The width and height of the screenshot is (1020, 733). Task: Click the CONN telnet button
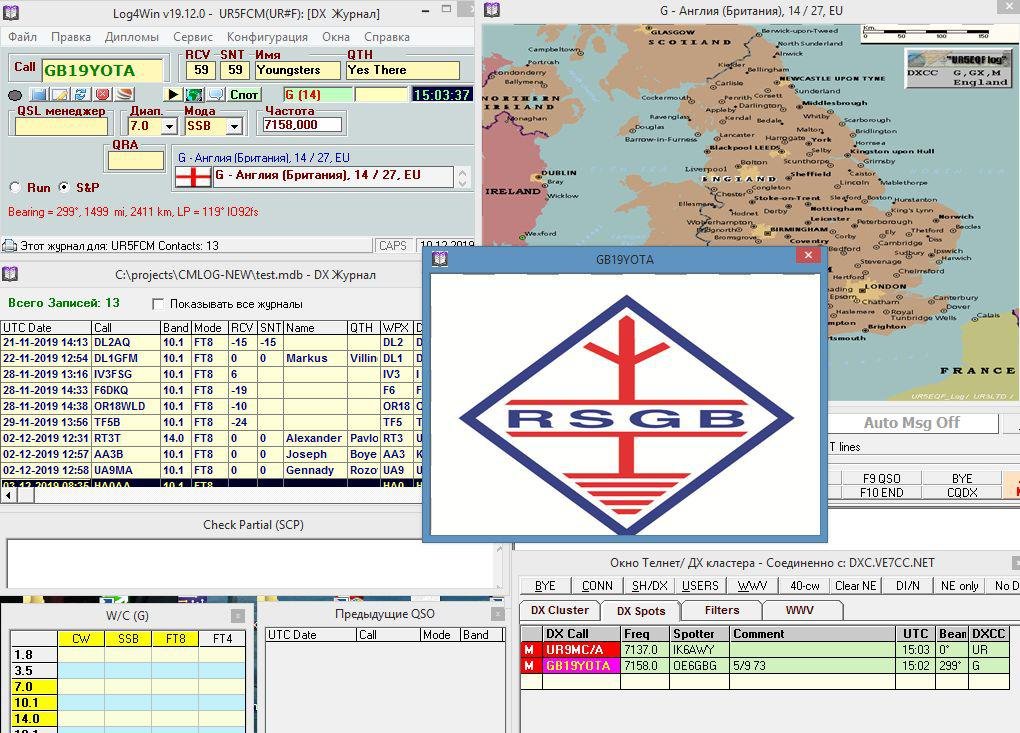[597, 585]
